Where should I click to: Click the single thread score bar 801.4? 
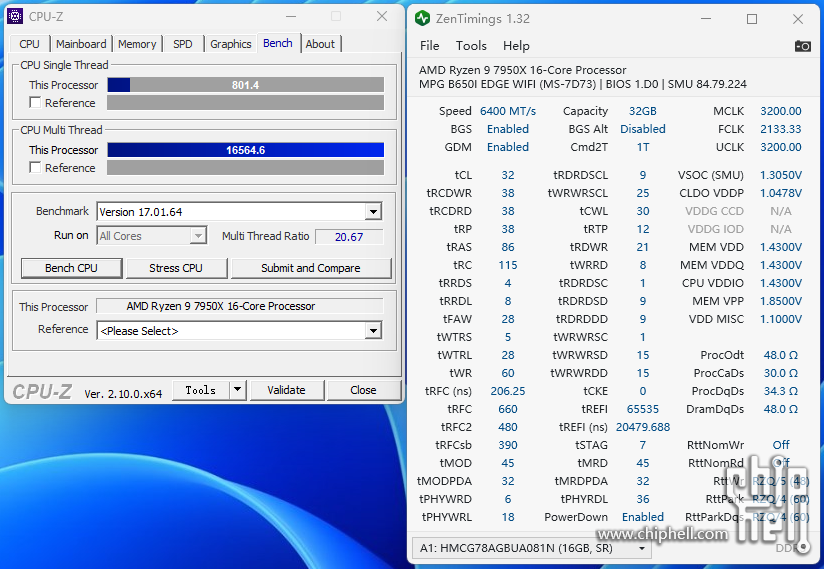245,85
